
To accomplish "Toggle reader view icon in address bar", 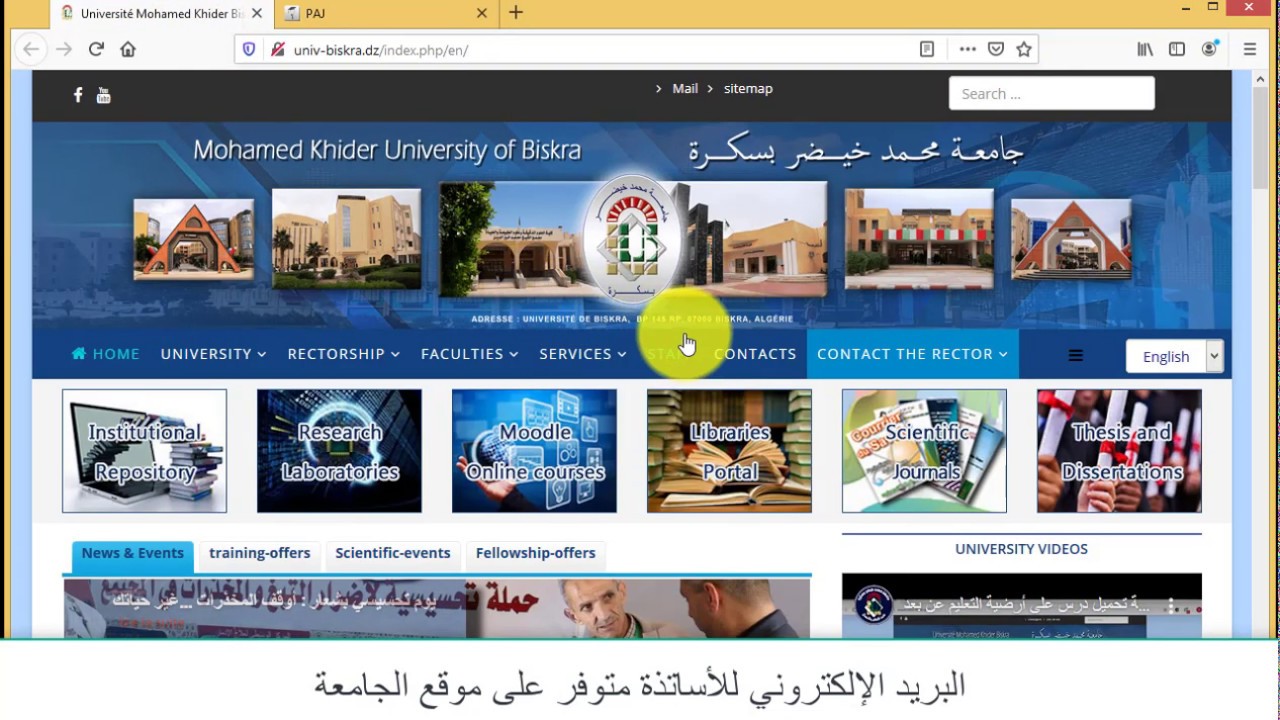I will click(x=927, y=49).
